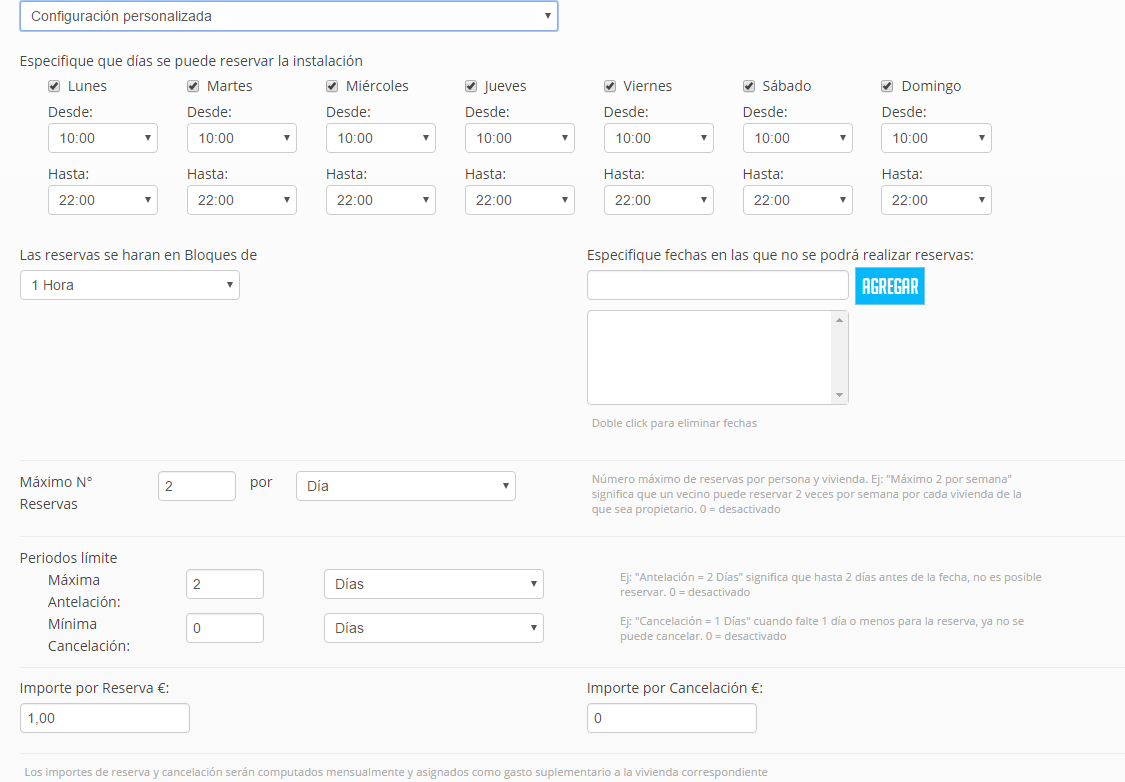Click the Importe por Reserva field
The width and height of the screenshot is (1125, 782).
(104, 718)
